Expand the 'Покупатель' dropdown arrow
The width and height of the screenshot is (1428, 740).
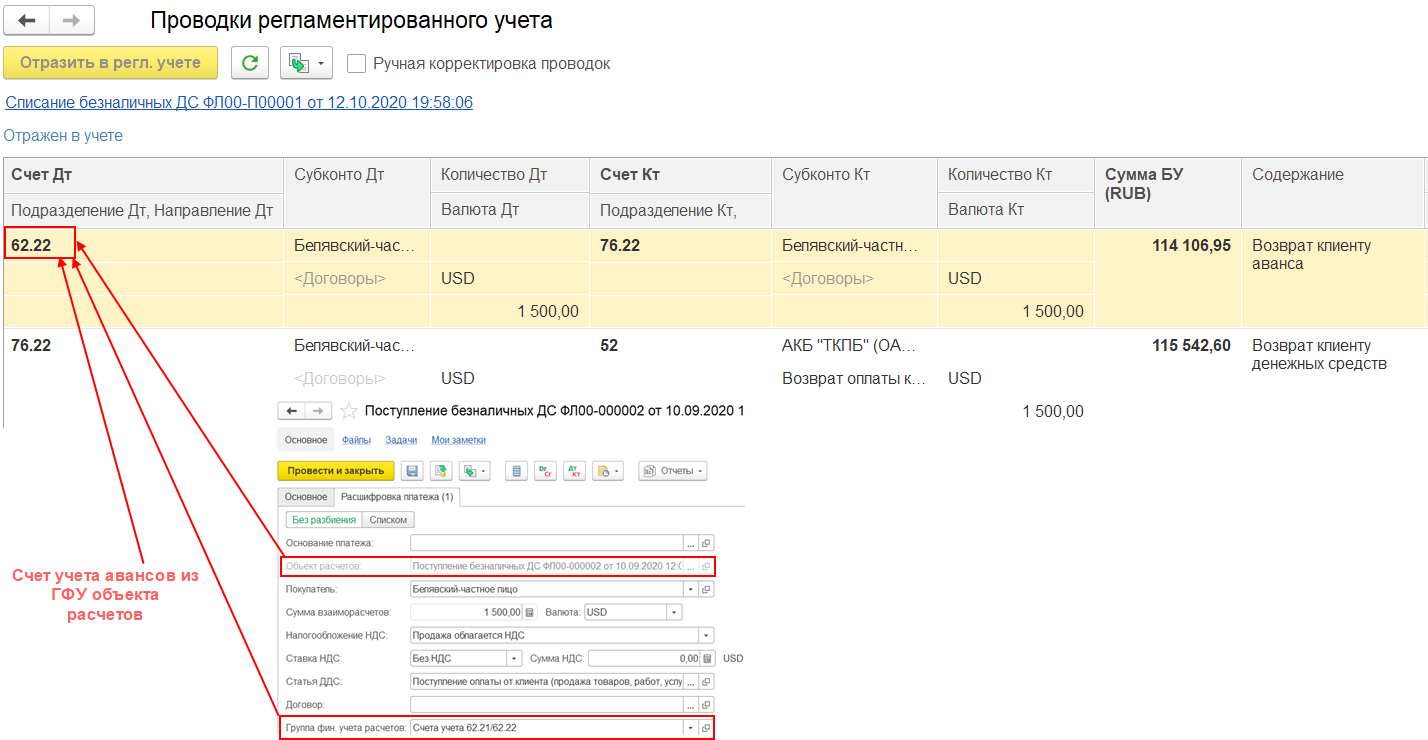click(690, 589)
